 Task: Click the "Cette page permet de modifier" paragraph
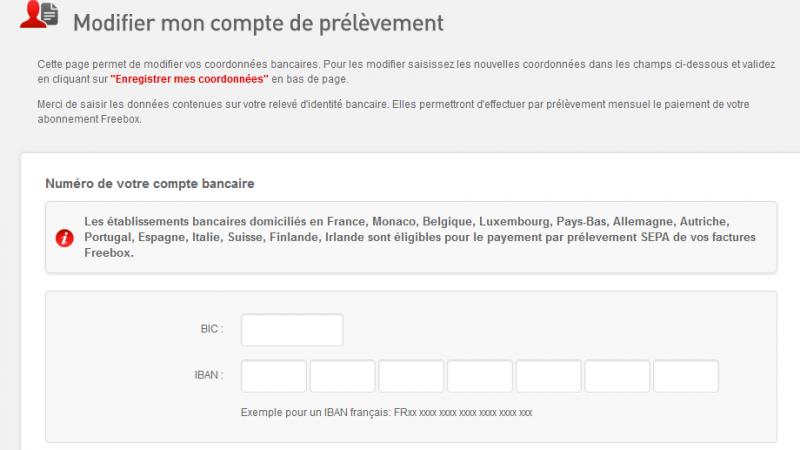(x=400, y=63)
